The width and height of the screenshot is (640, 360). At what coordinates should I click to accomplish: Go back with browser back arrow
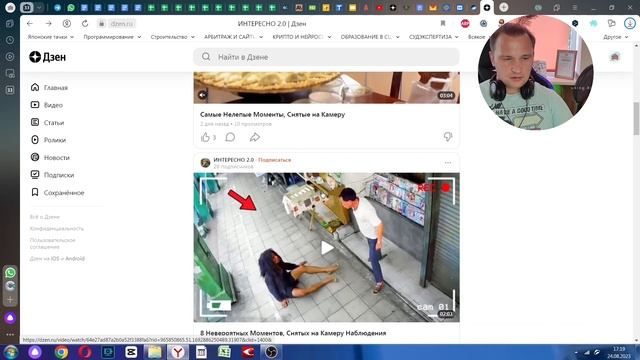pyautogui.click(x=30, y=24)
